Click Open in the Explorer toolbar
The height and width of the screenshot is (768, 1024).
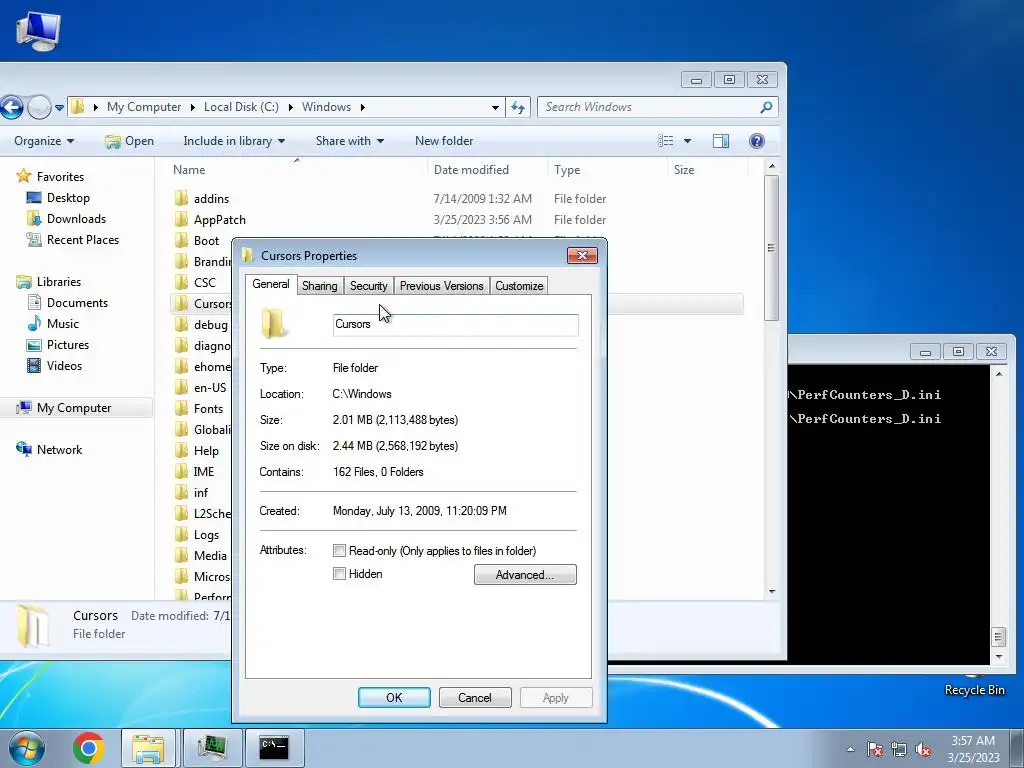click(x=129, y=141)
